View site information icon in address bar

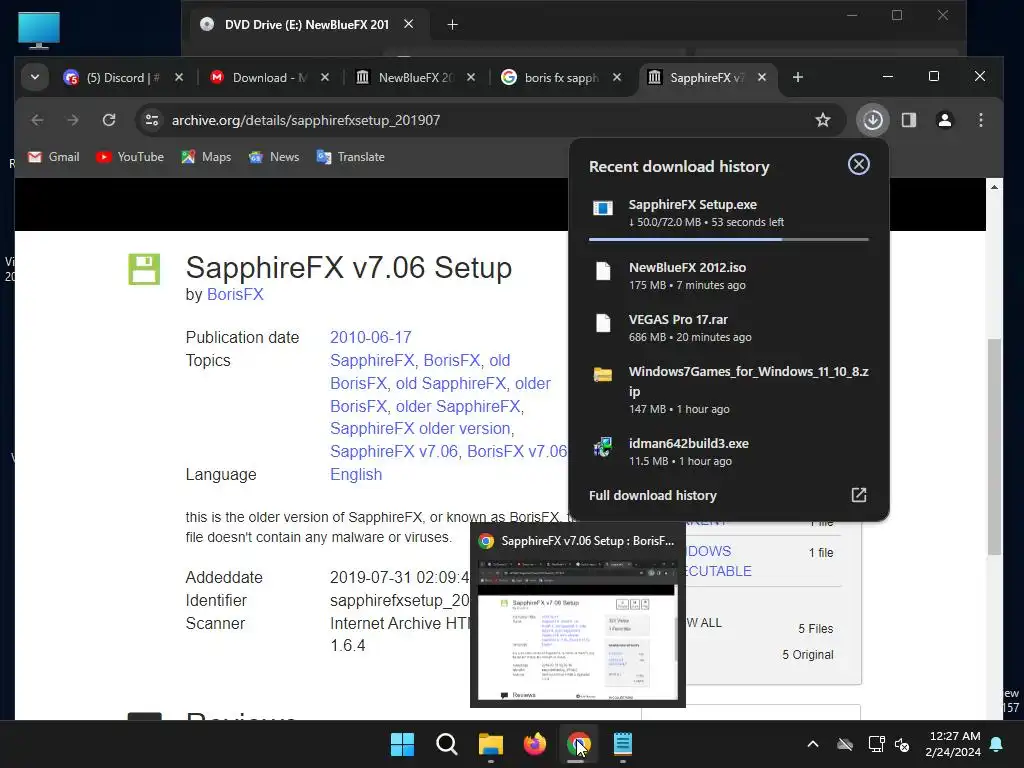click(152, 120)
